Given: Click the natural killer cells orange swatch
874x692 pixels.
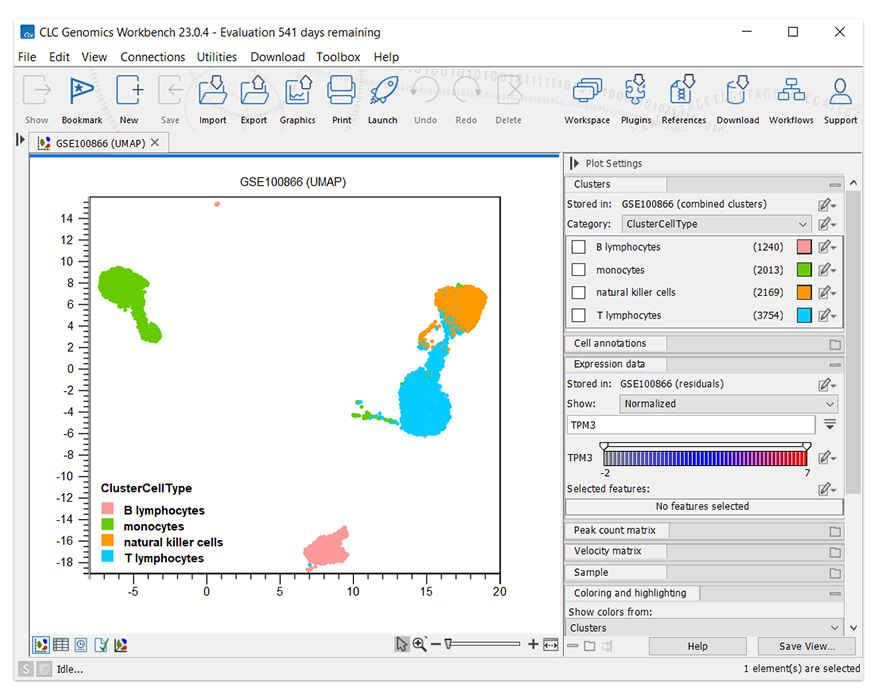Looking at the screenshot, I should pos(804,293).
